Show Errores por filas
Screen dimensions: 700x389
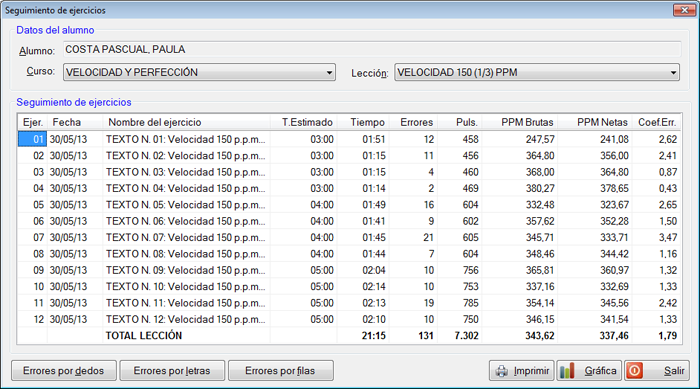click(x=281, y=371)
